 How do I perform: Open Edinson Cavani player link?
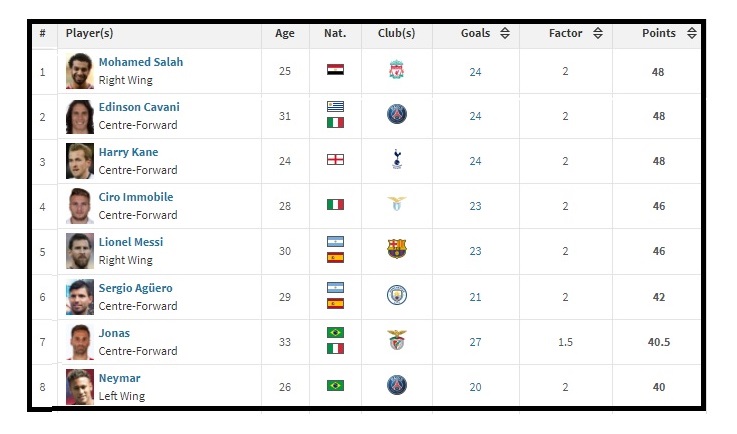(139, 107)
